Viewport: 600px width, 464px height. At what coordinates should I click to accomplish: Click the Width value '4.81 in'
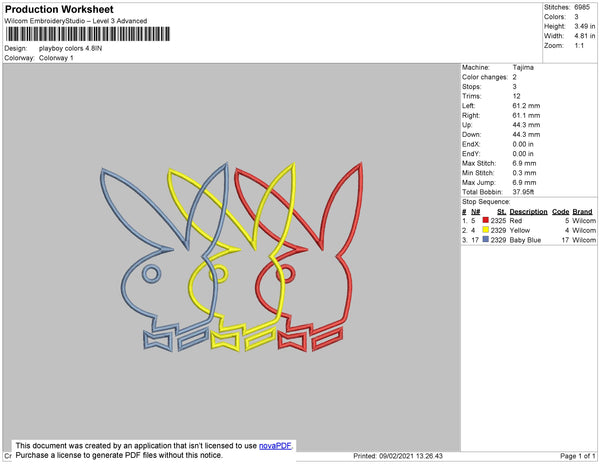[585, 36]
